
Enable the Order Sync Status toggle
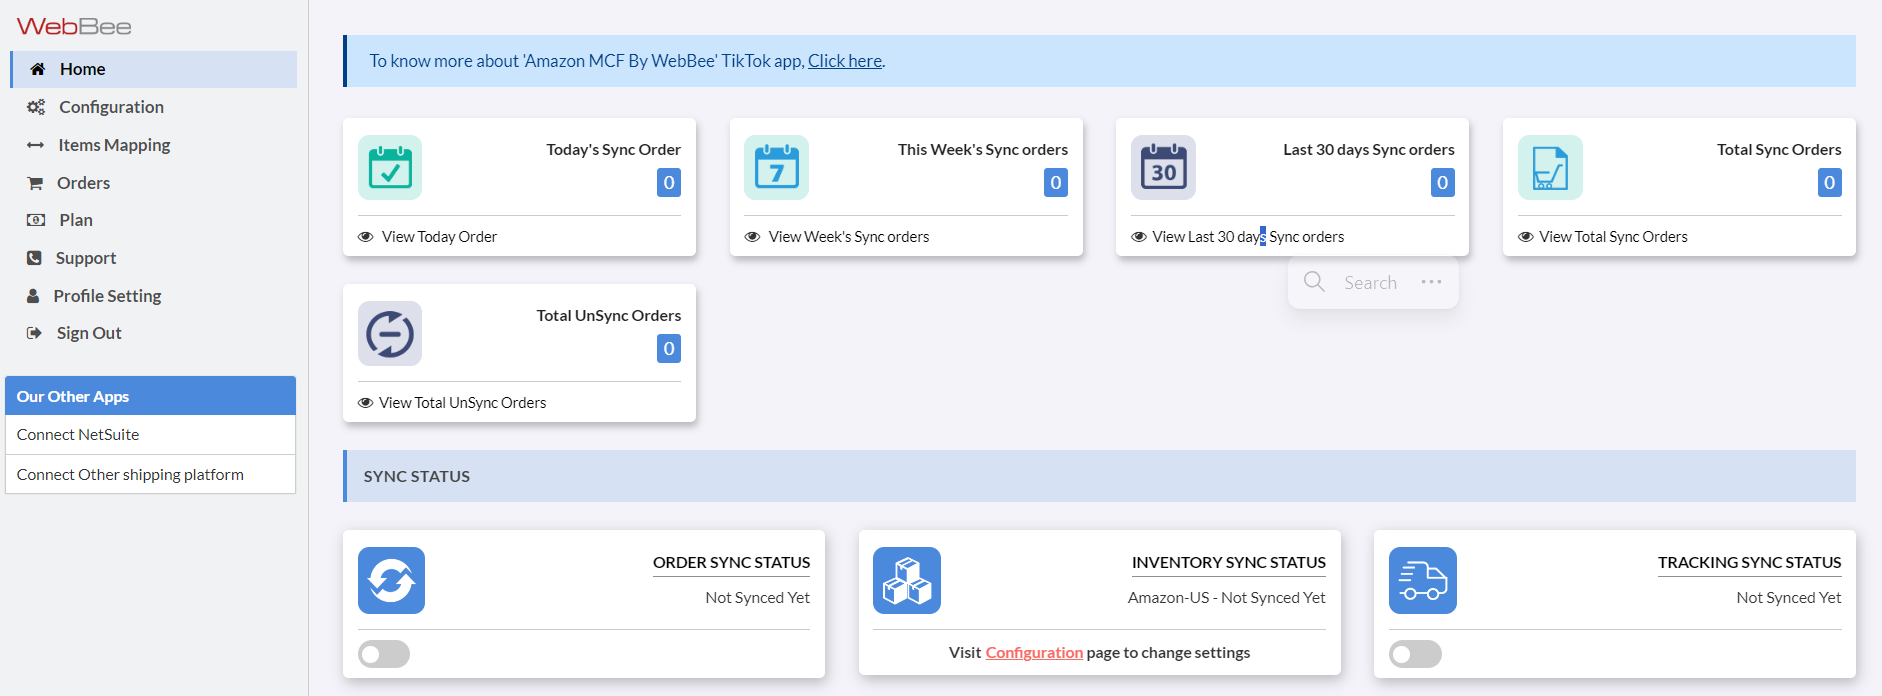384,654
